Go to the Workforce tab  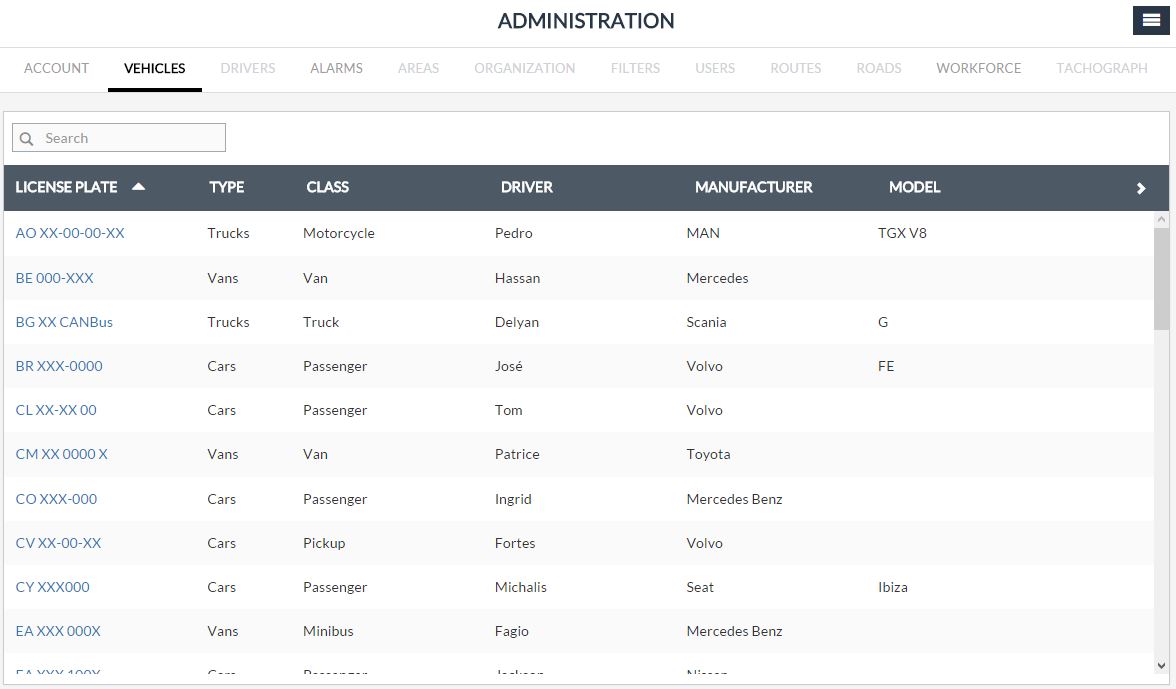[x=978, y=68]
